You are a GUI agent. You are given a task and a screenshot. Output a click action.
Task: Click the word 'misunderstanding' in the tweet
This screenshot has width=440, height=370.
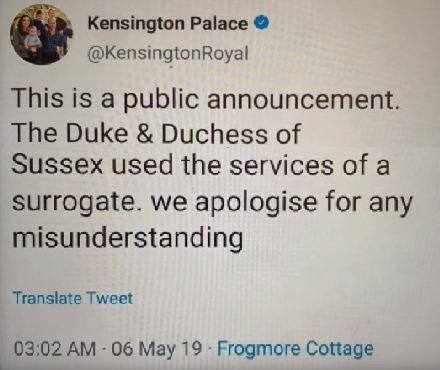128,237
